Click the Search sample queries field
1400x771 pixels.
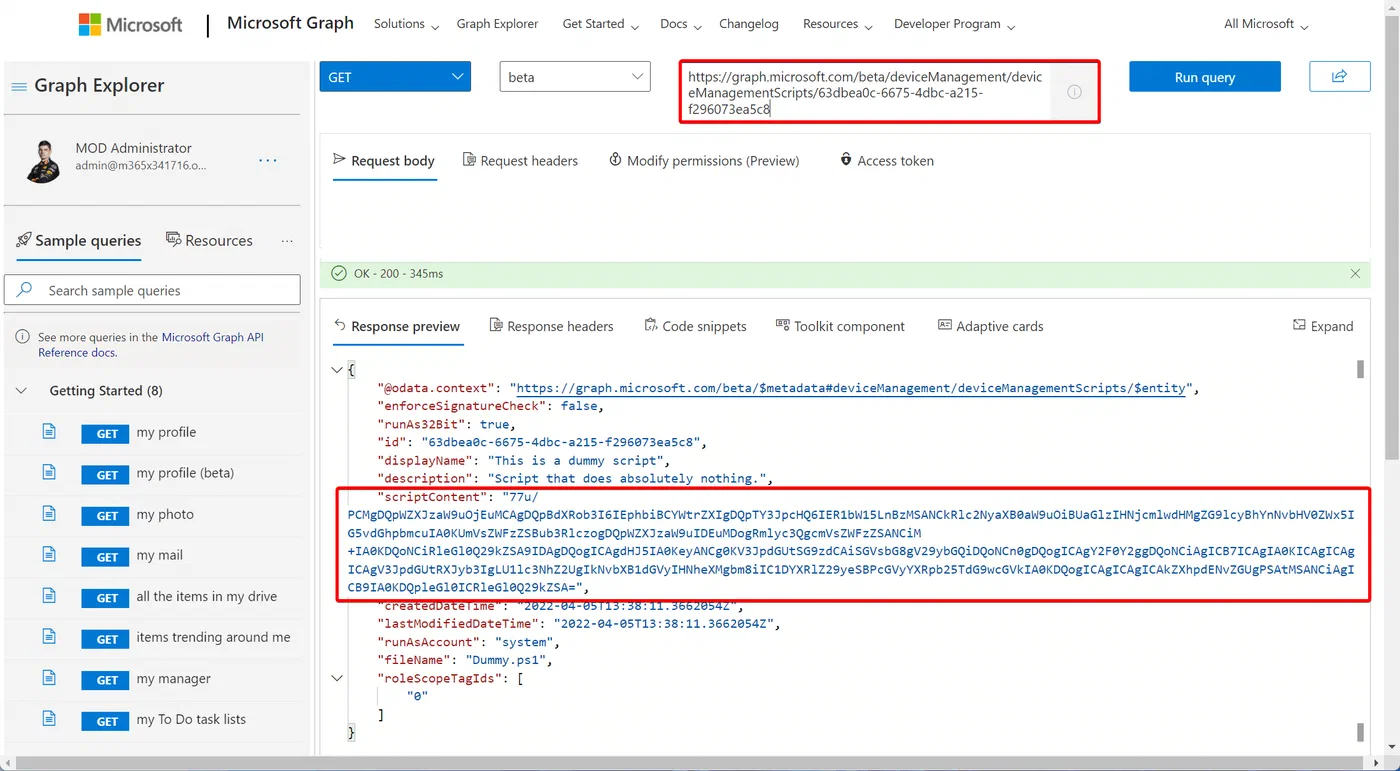pos(153,290)
